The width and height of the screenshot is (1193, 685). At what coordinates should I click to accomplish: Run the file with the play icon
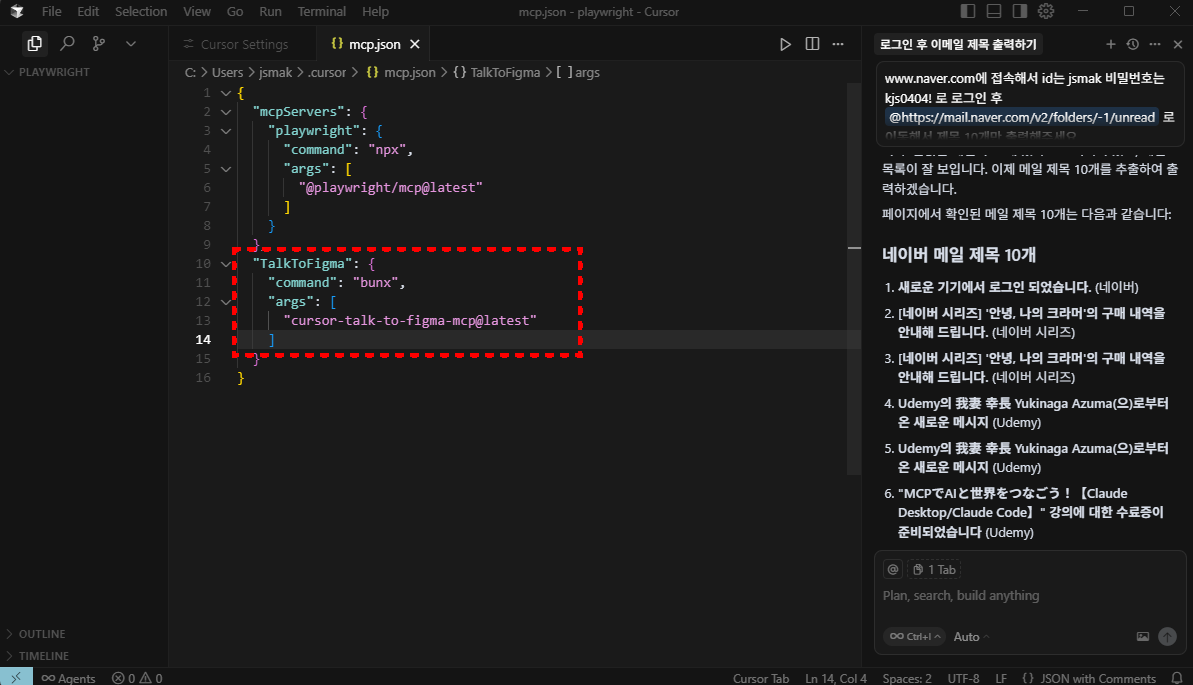point(785,44)
